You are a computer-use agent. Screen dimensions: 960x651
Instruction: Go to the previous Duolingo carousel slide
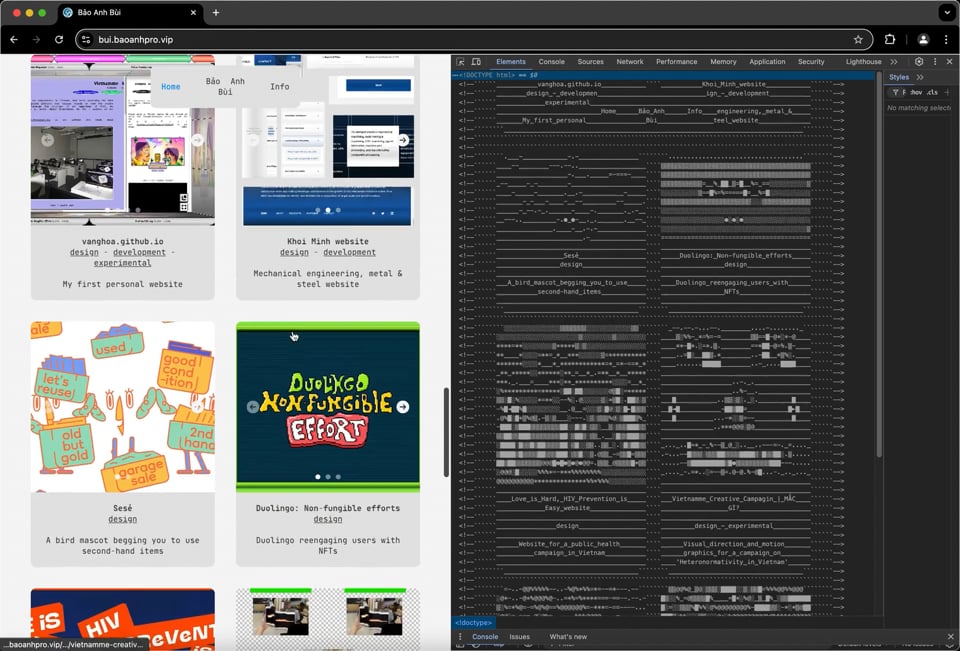(x=253, y=407)
